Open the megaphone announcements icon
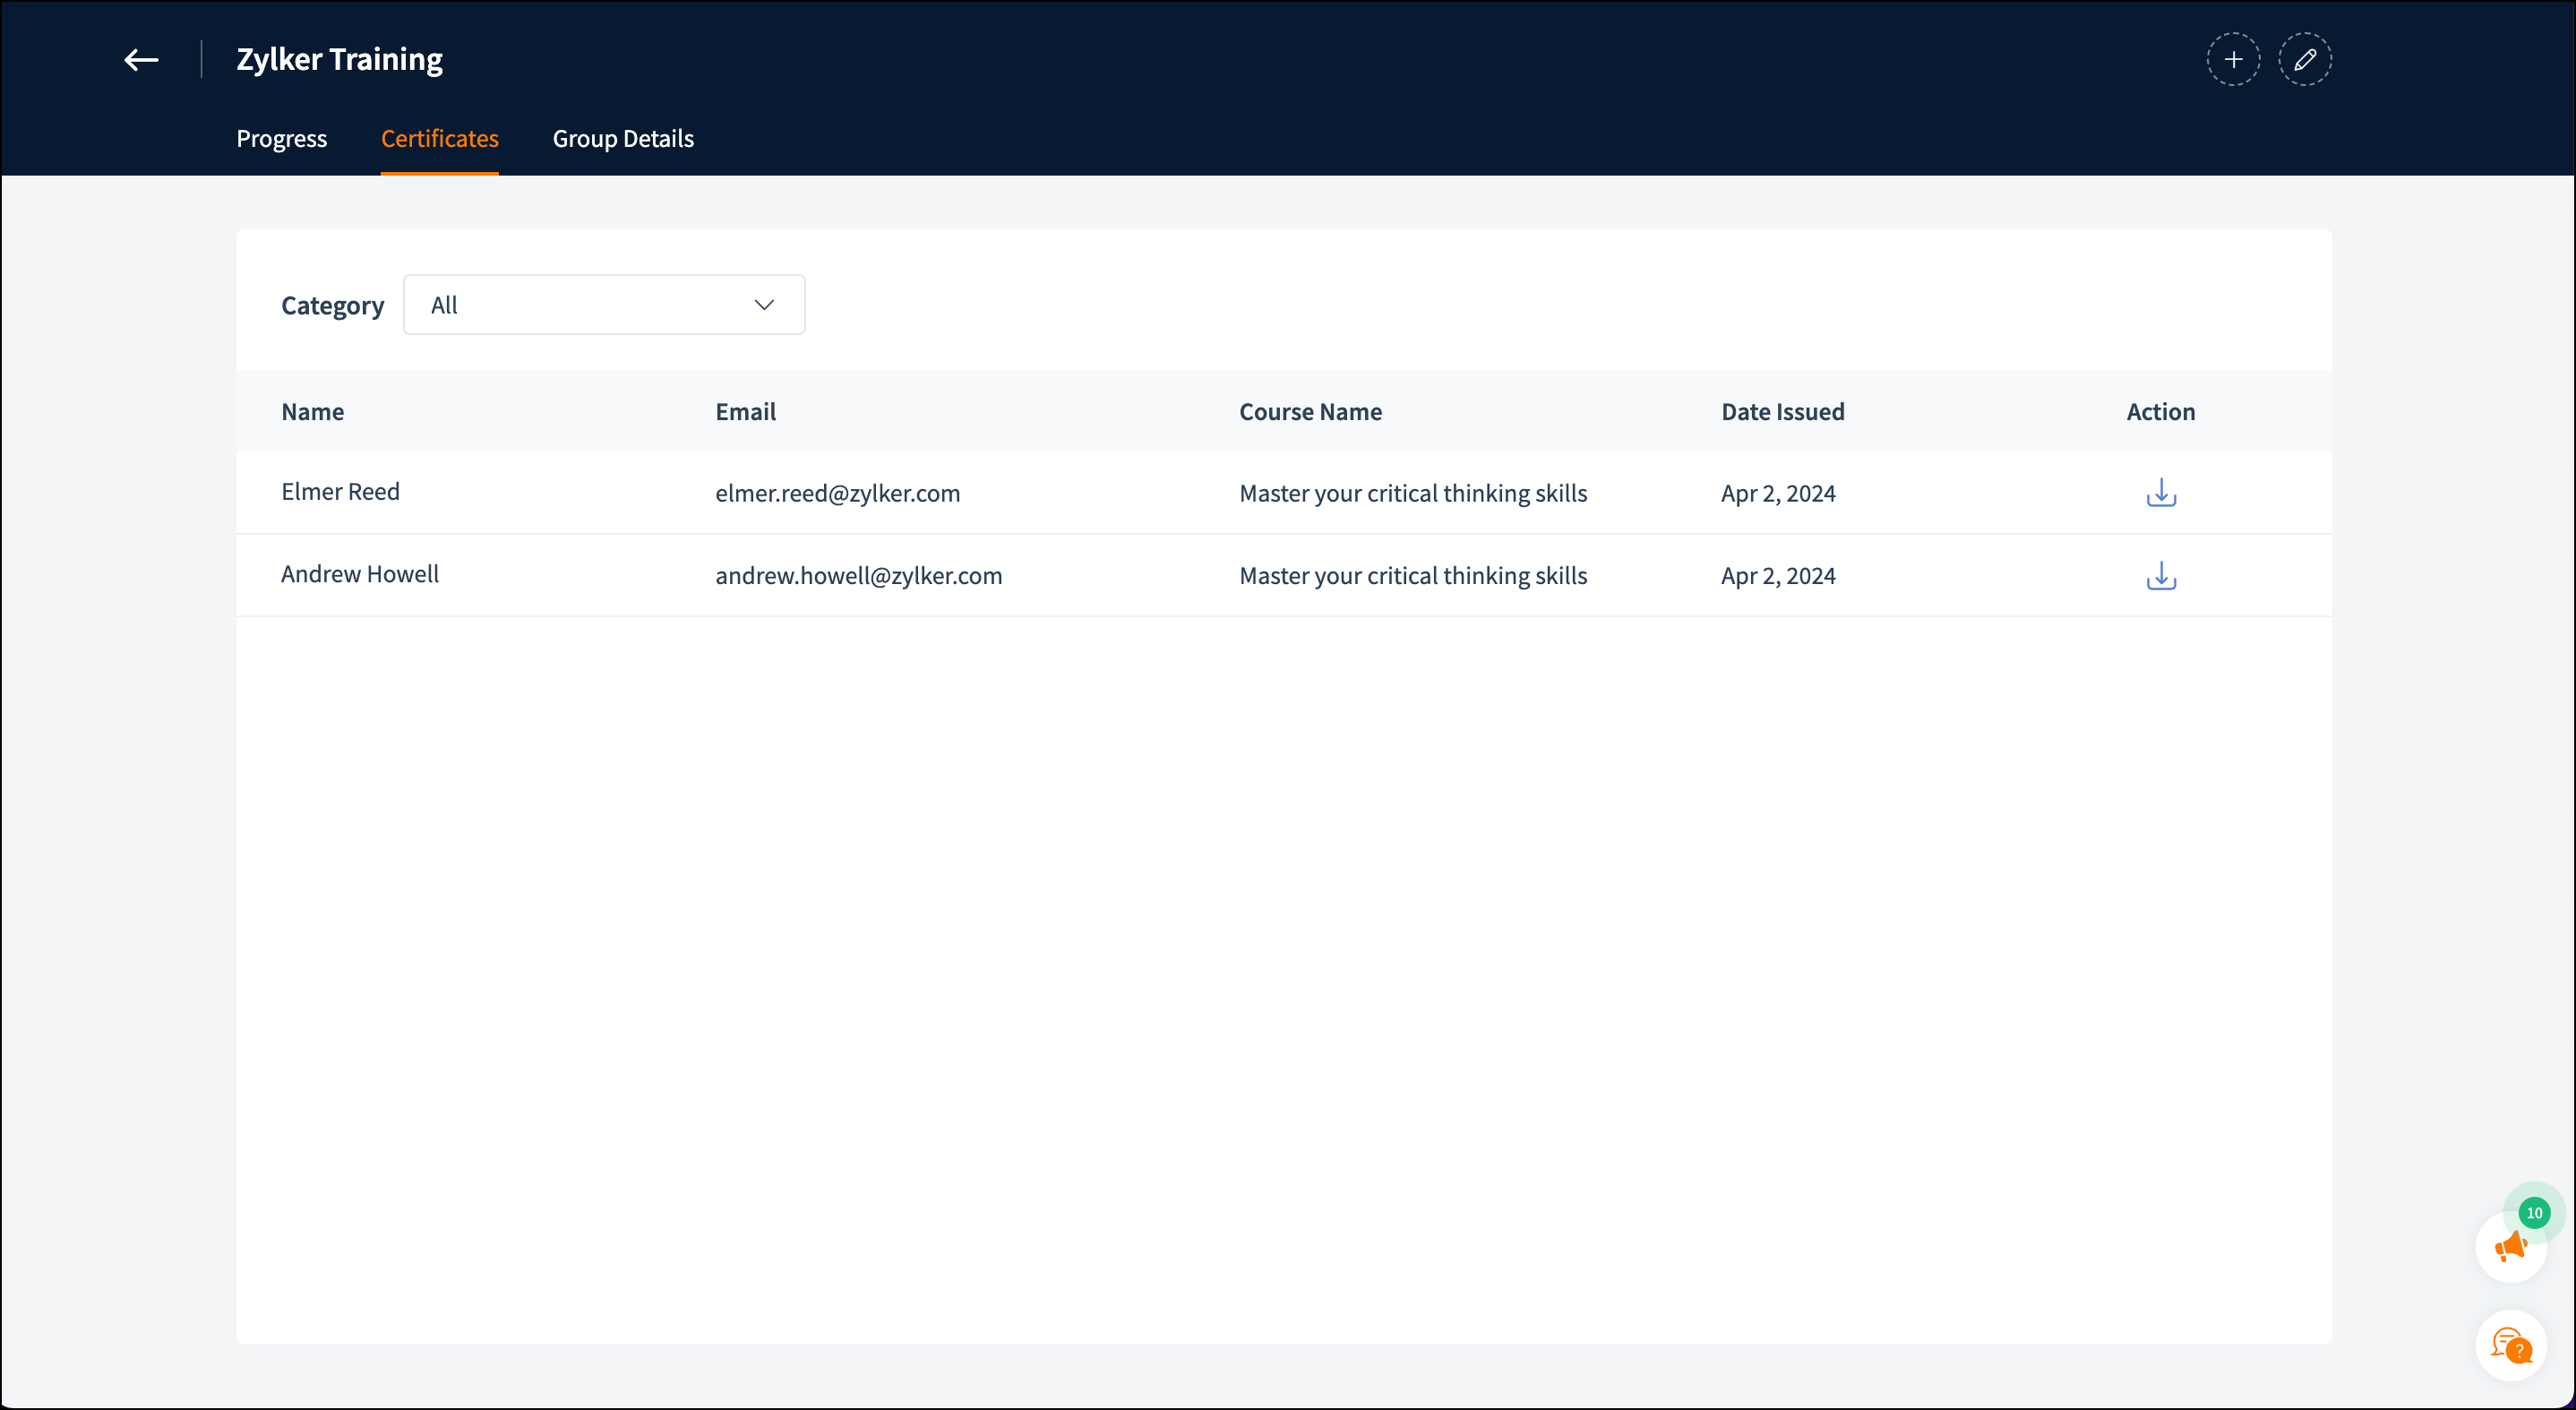Screen dimensions: 2576x1410 (2510, 1247)
